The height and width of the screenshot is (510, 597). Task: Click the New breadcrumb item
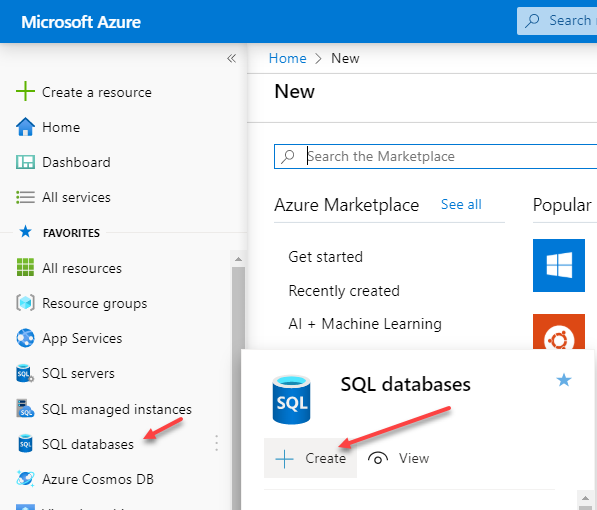(x=345, y=58)
